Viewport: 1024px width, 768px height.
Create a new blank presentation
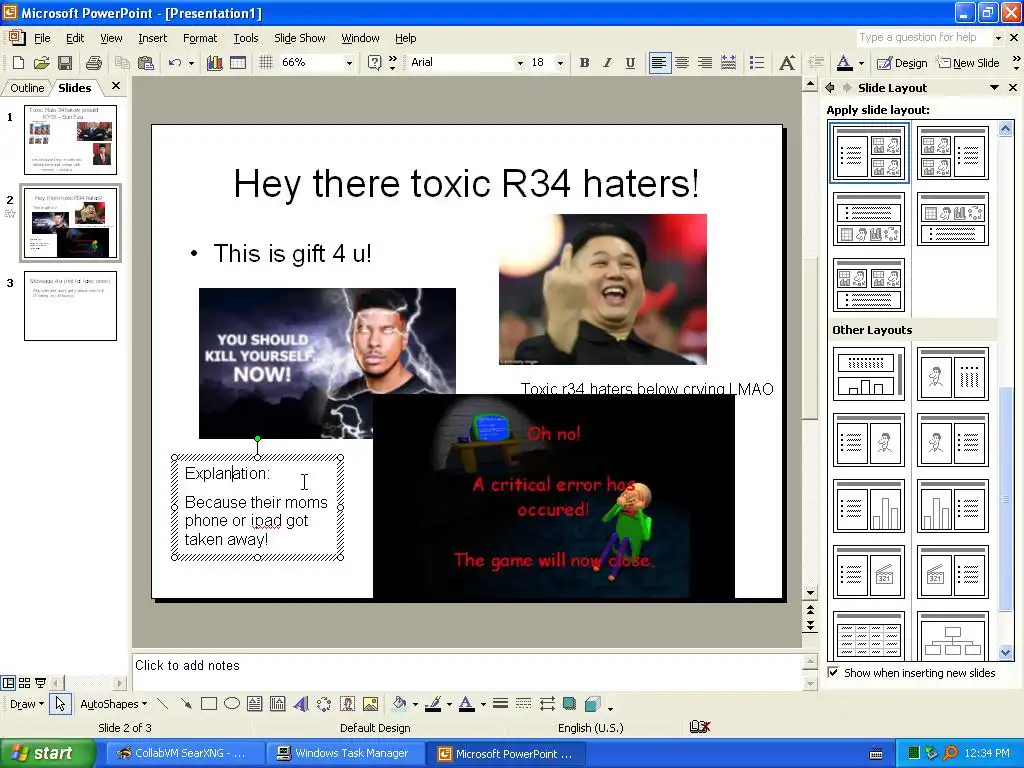(18, 63)
